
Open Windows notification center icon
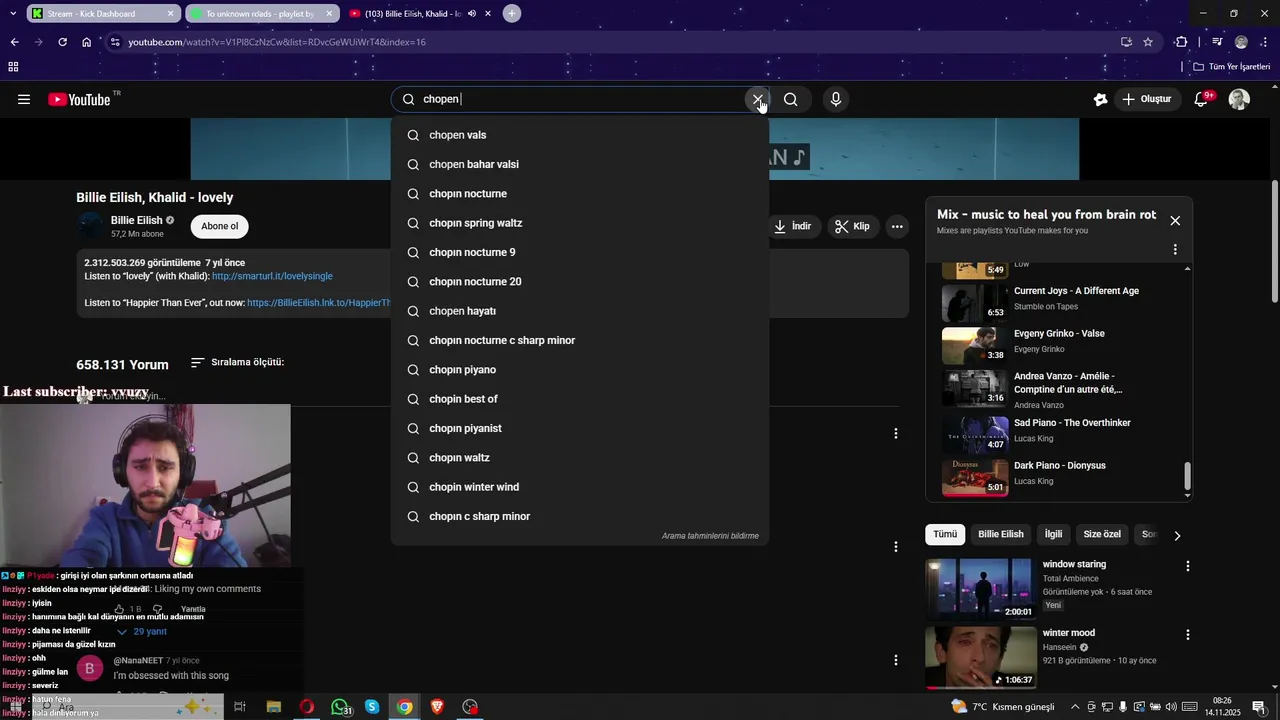click(x=1259, y=707)
